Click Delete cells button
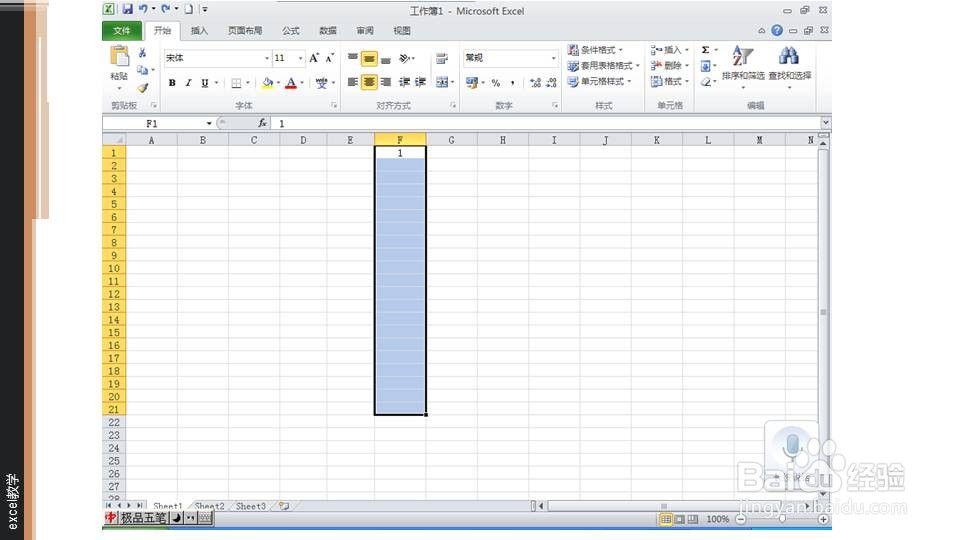Screen dimensions: 960x540 (670, 66)
